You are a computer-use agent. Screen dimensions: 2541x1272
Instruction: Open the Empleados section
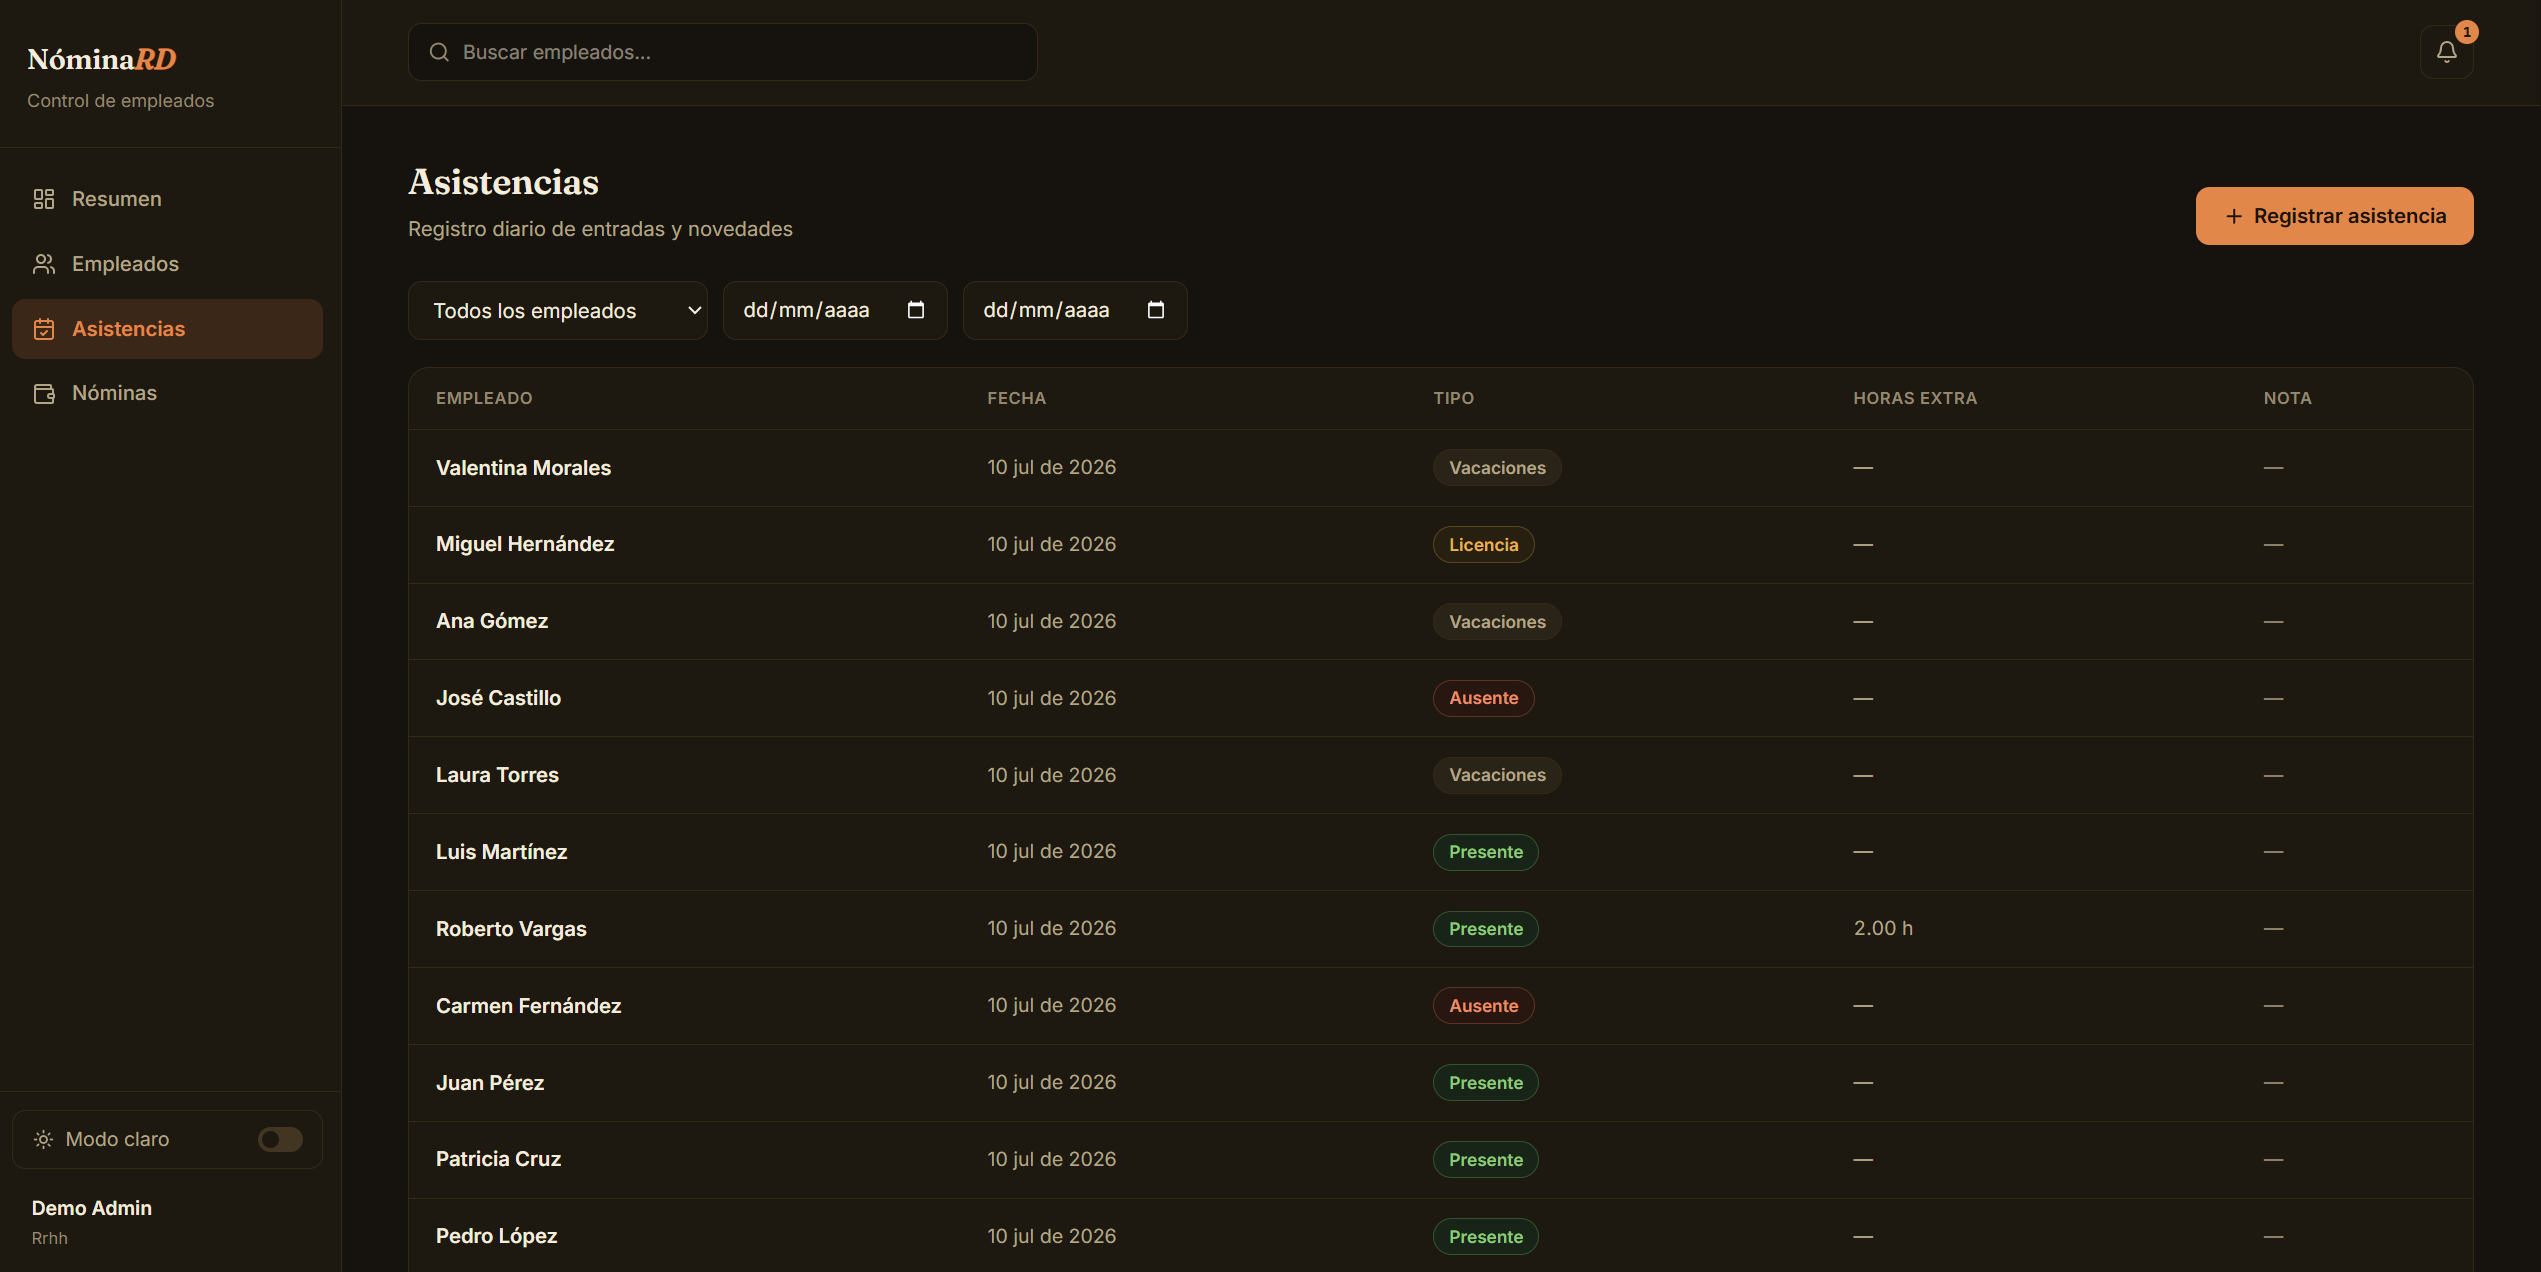167,264
